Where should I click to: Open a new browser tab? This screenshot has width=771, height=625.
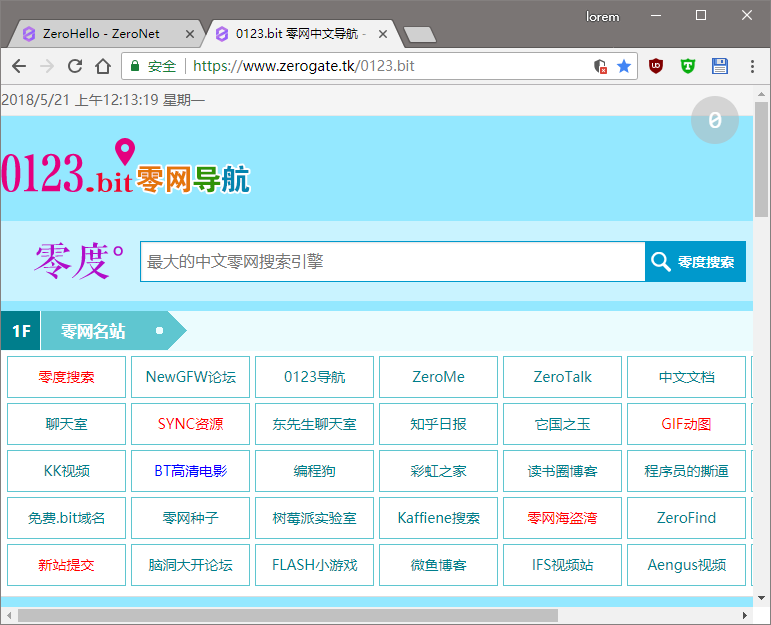tap(419, 34)
